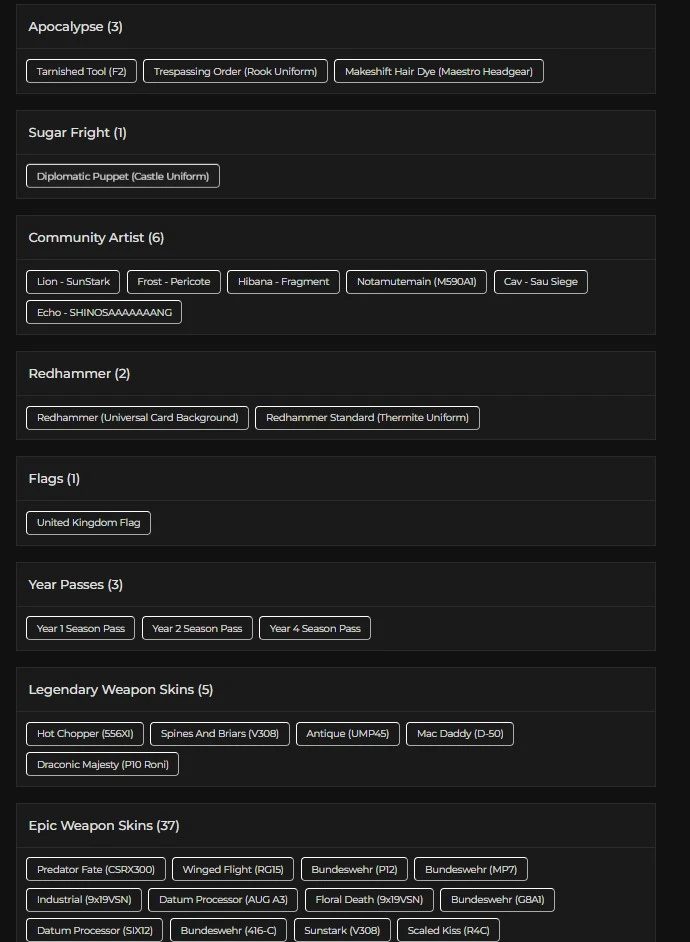
Task: Select Hot Chopper (556XI) skin tag
Action: [85, 734]
